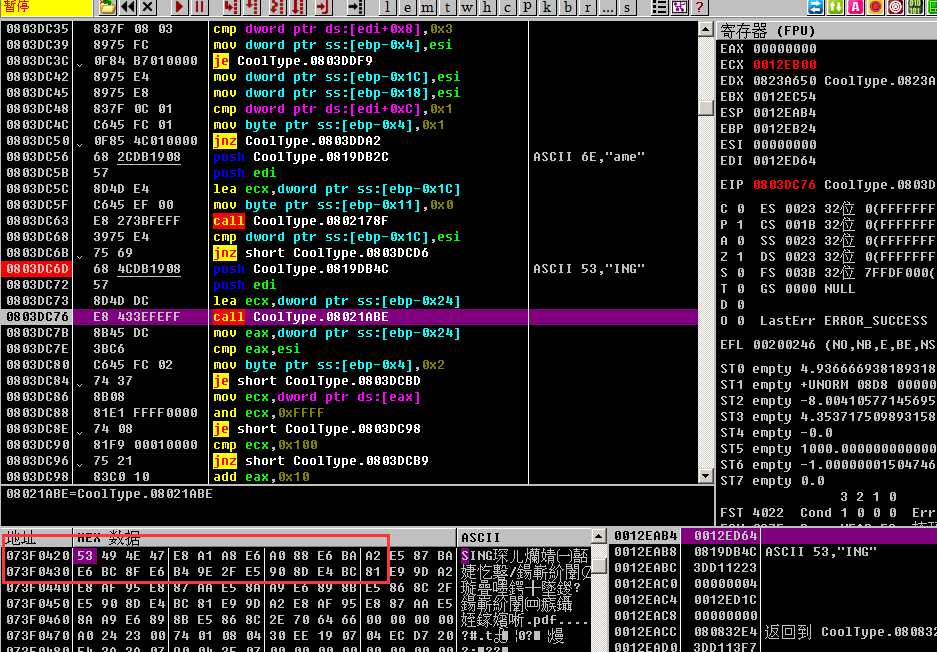Viewport: 937px width, 652px height.
Task: Click the Open file toolbar icon
Action: [107, 7]
